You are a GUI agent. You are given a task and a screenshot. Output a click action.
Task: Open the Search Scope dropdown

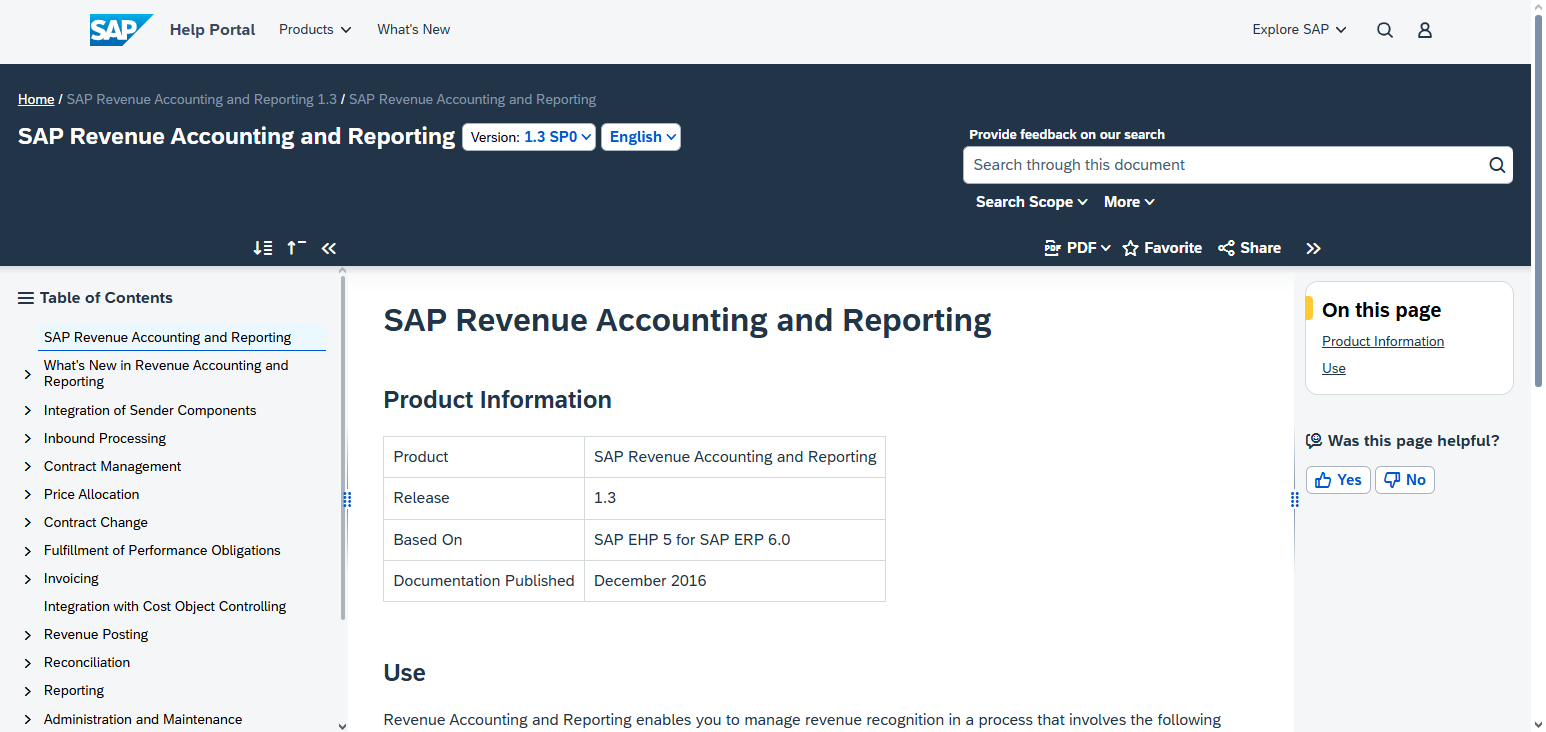click(1031, 202)
